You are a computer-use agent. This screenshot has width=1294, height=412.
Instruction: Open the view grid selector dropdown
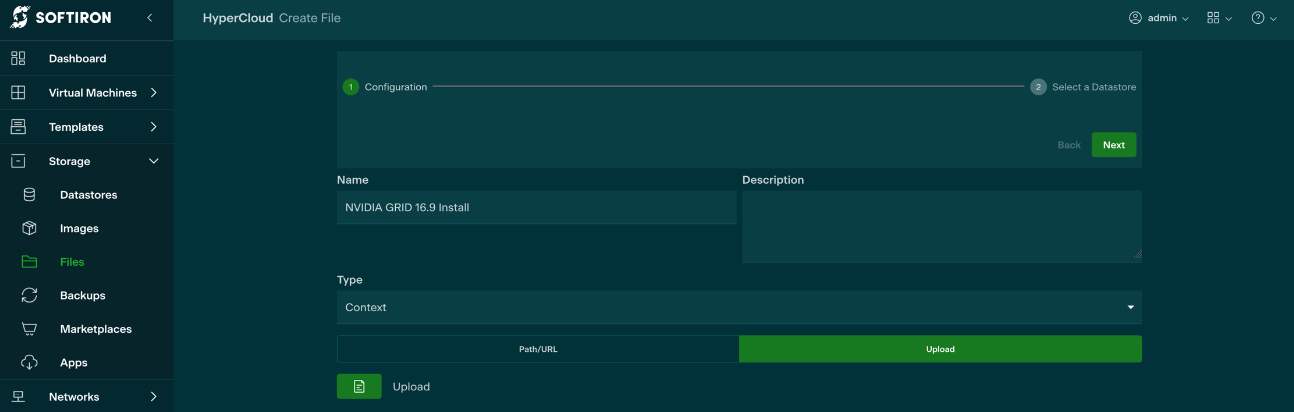pyautogui.click(x=1219, y=18)
